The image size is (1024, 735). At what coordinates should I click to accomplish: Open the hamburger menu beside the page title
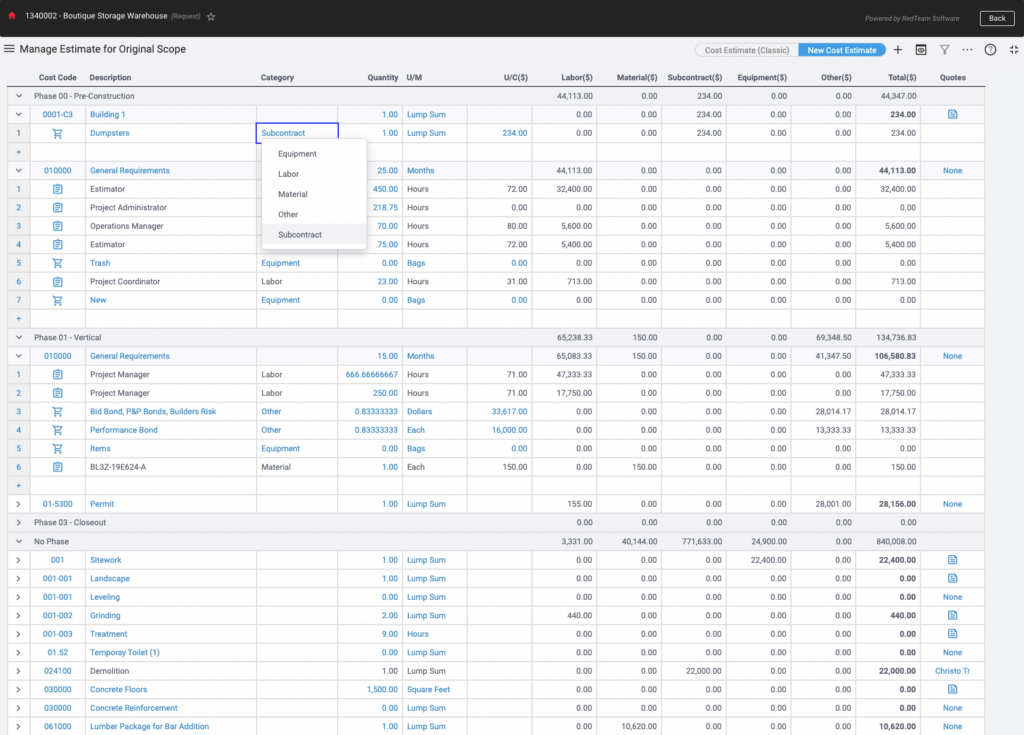coord(11,48)
